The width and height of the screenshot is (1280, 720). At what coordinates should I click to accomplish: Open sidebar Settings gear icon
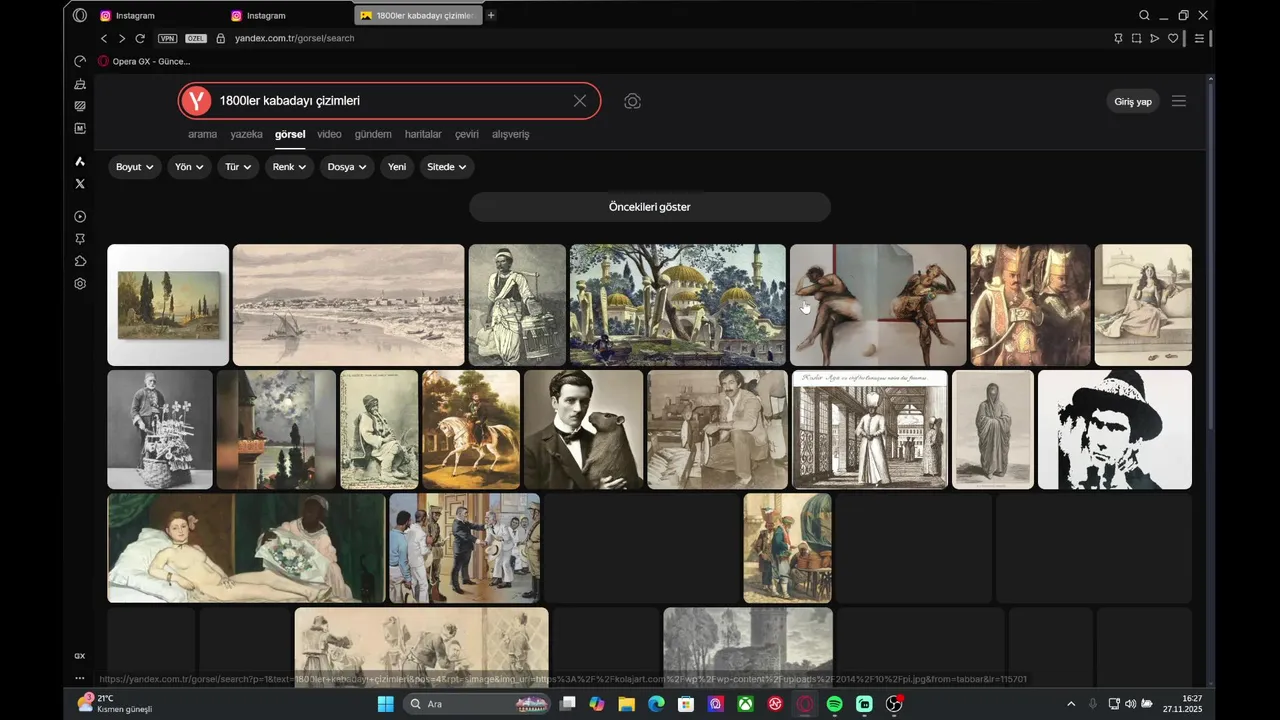(80, 283)
